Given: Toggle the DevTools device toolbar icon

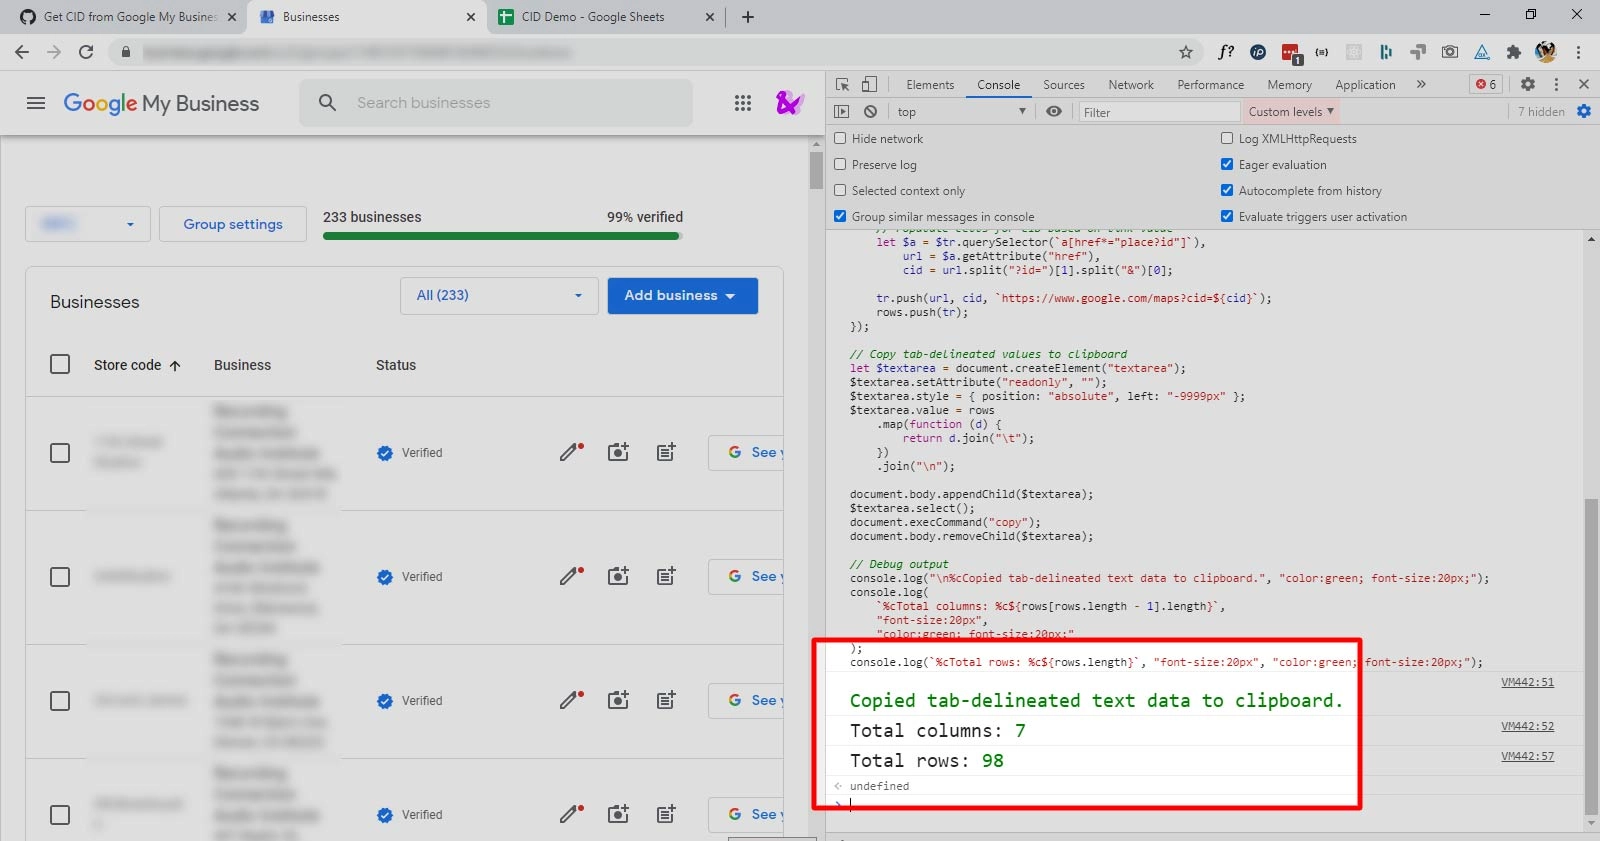Looking at the screenshot, I should point(869,84).
